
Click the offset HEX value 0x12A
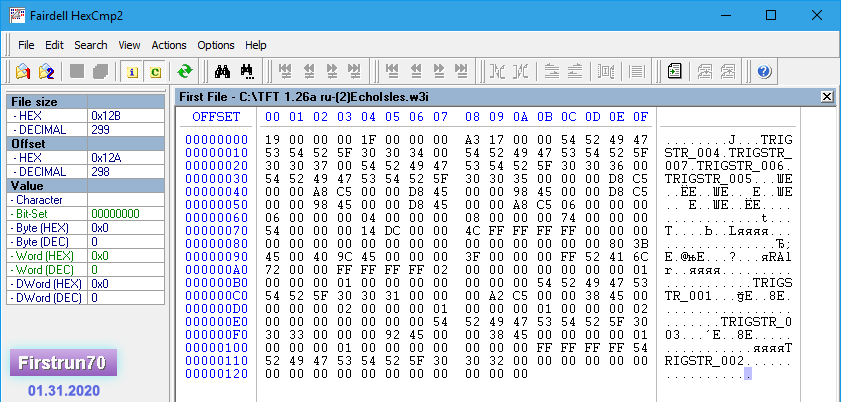[104, 158]
